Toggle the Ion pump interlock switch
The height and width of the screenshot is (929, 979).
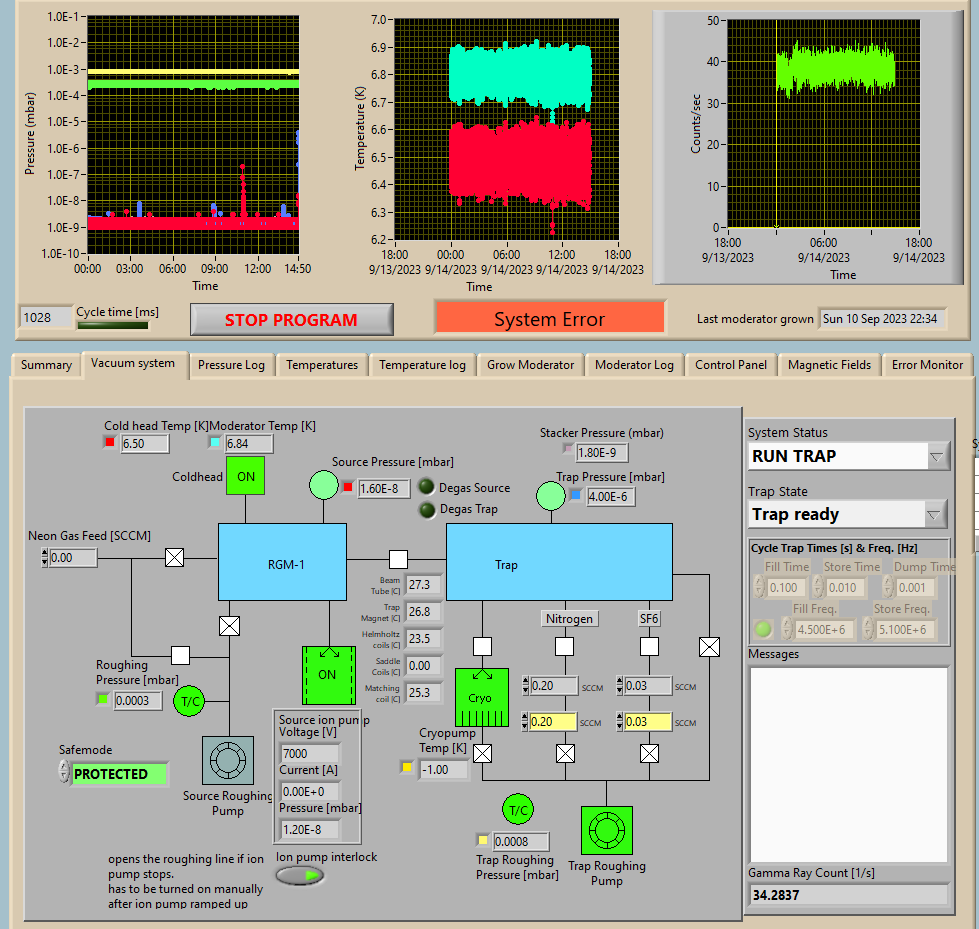pyautogui.click(x=300, y=876)
